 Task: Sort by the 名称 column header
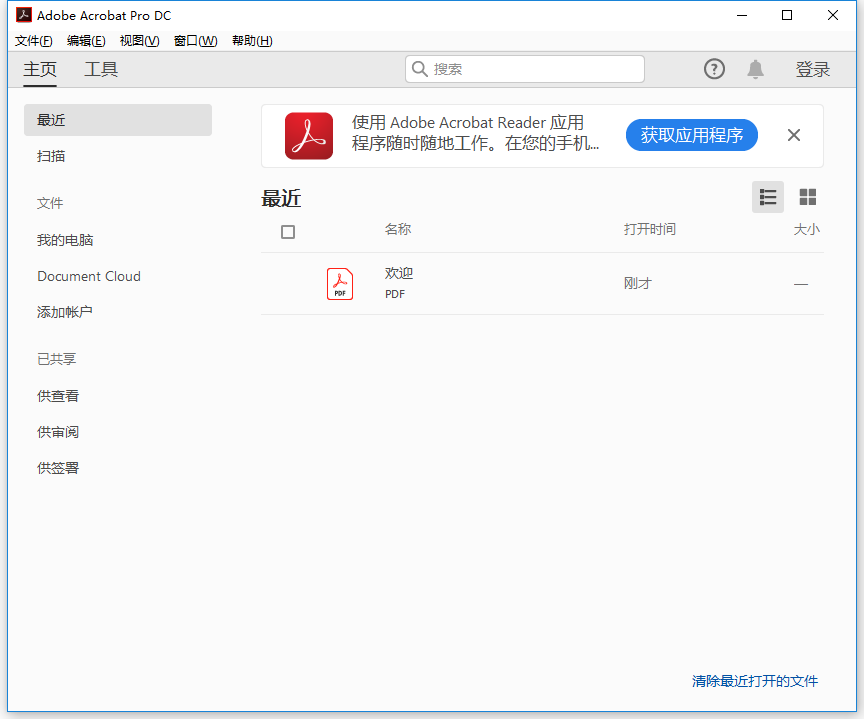(x=398, y=229)
